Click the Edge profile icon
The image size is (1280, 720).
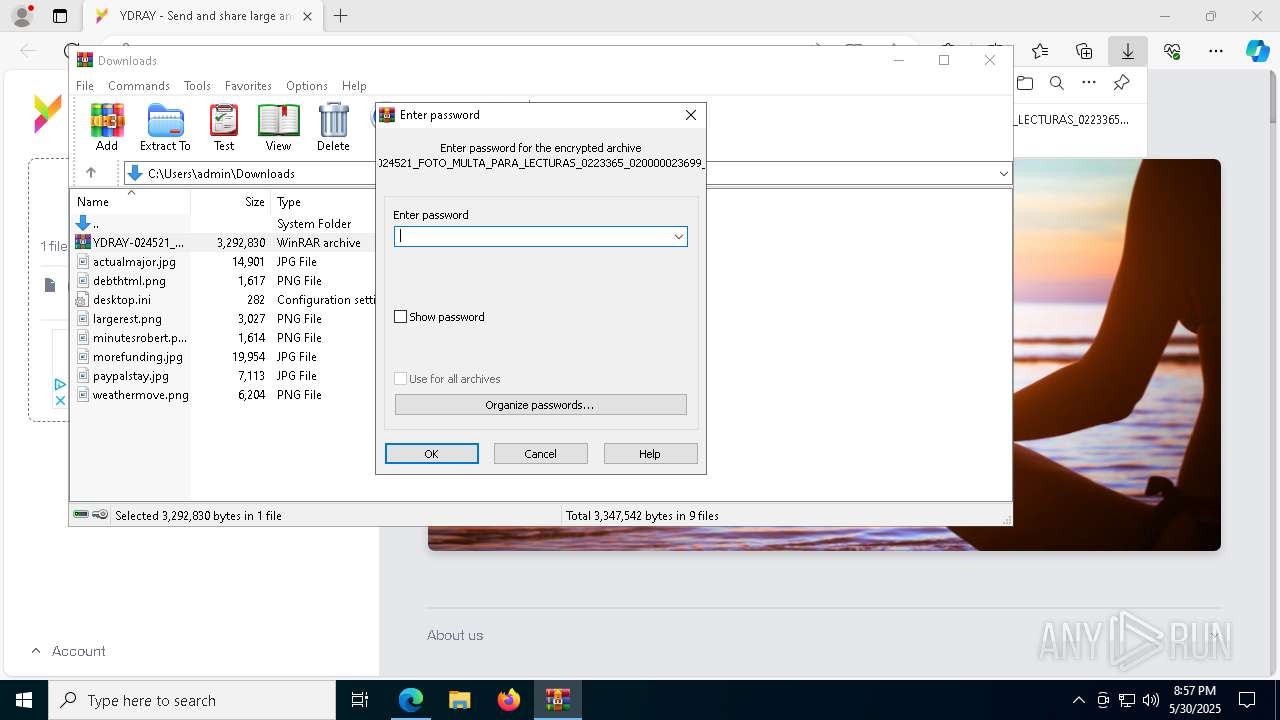pos(22,16)
